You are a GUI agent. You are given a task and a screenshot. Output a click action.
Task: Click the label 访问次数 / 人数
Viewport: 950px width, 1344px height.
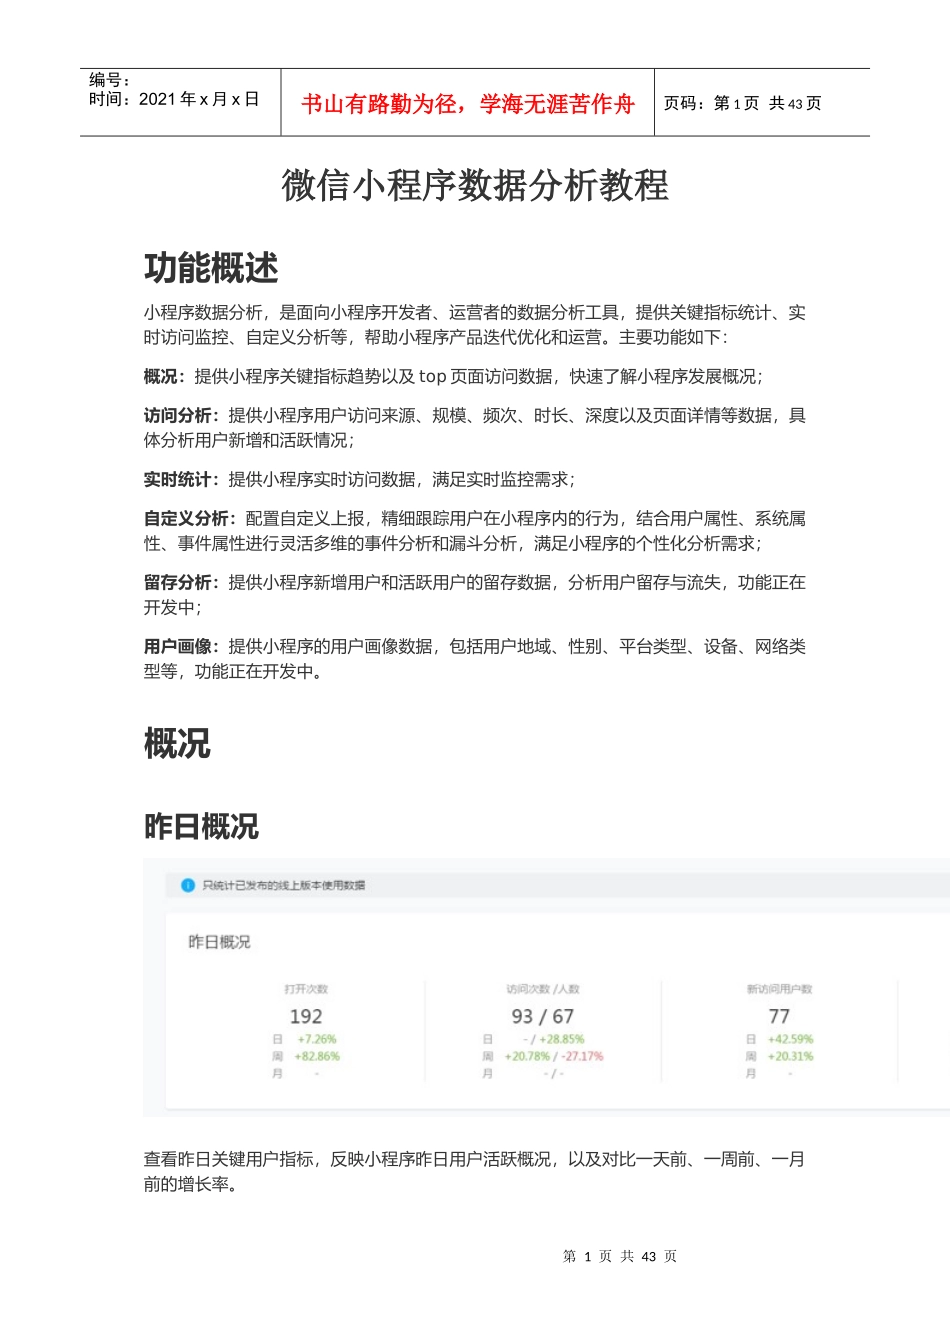coord(543,989)
